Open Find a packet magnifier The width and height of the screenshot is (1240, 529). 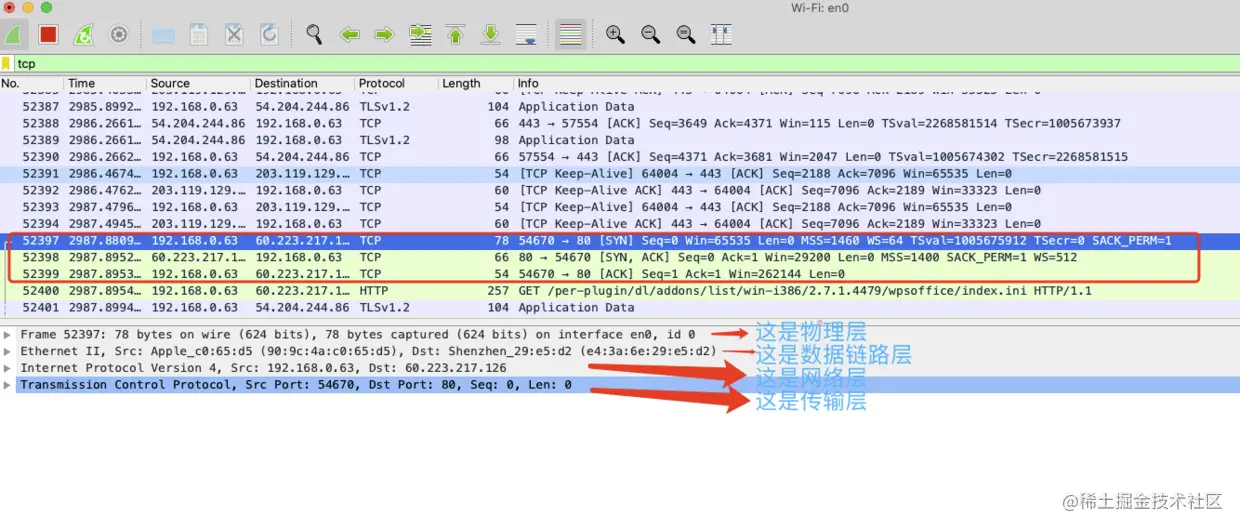coord(314,35)
